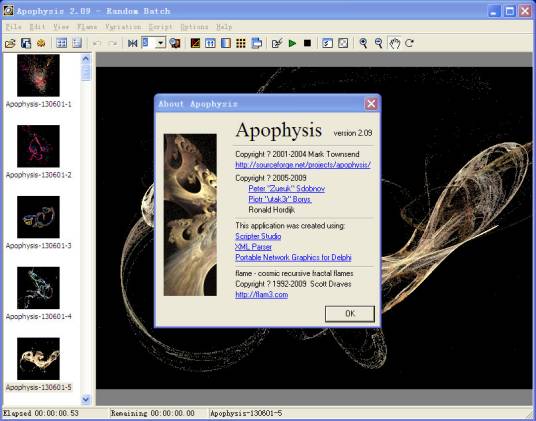Open the Help menu

224,27
